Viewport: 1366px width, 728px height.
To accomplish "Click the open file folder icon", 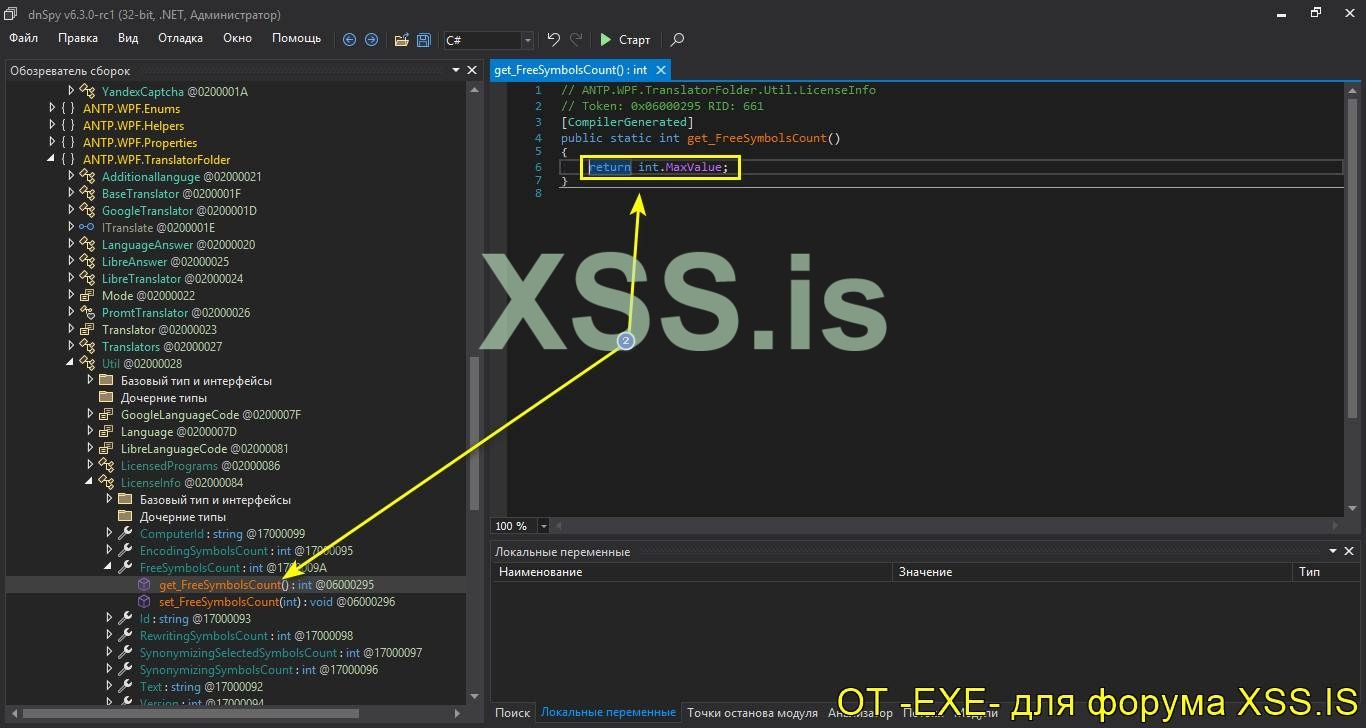I will coord(401,40).
